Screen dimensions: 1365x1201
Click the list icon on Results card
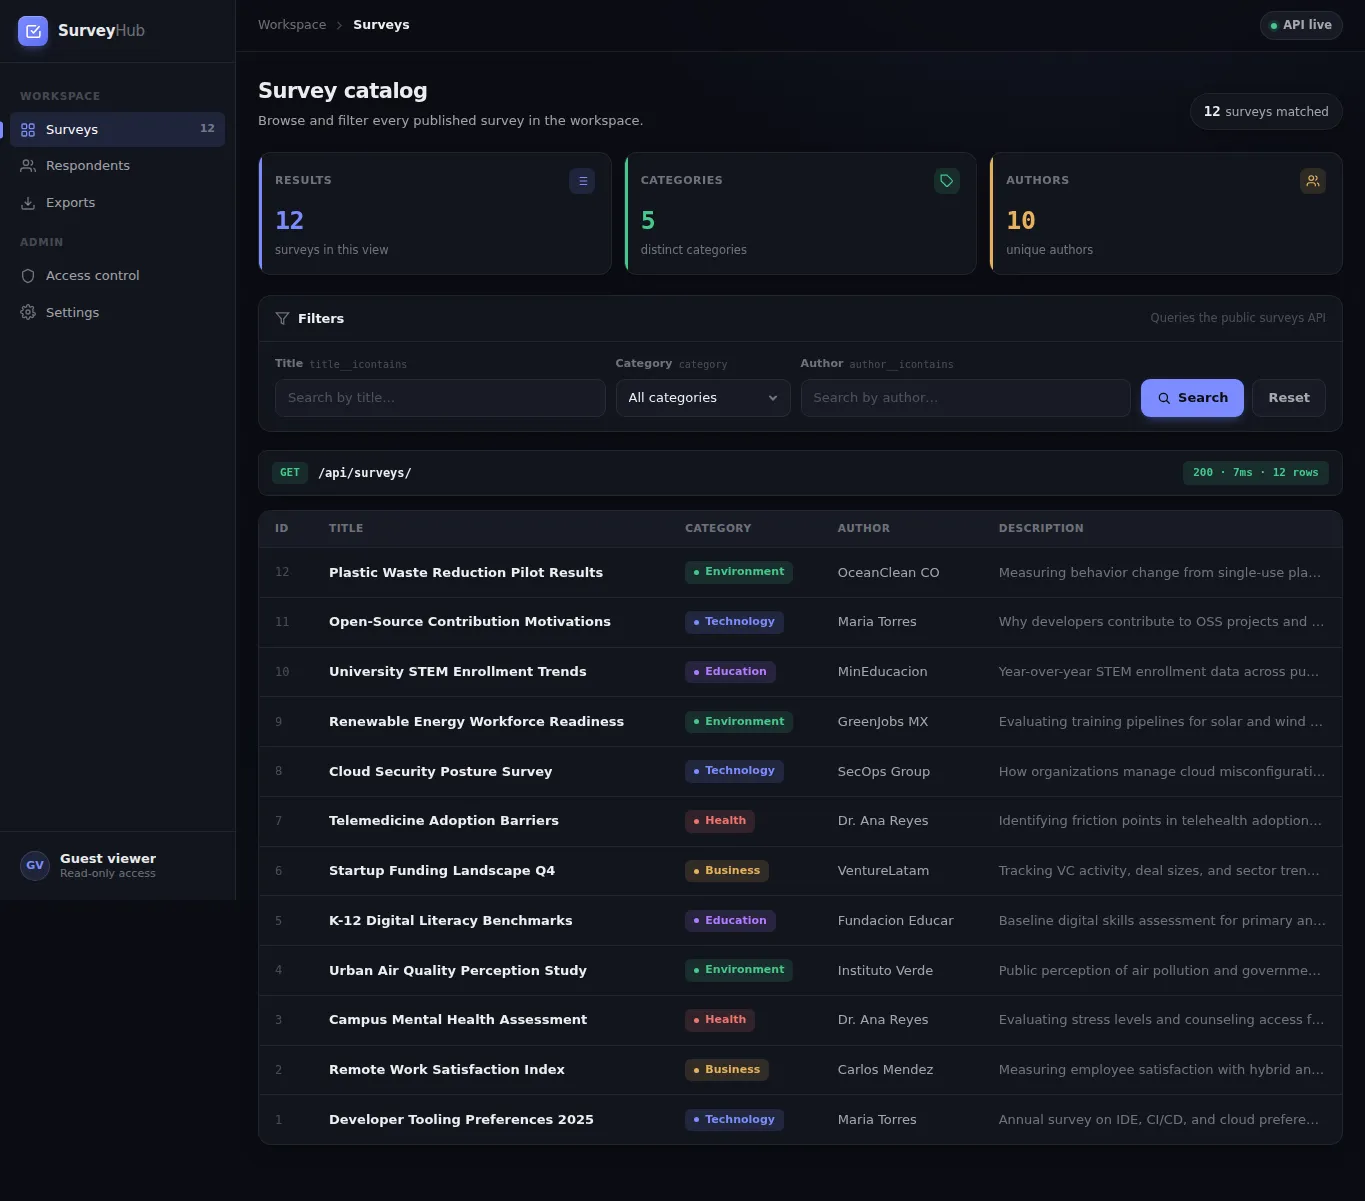point(582,181)
